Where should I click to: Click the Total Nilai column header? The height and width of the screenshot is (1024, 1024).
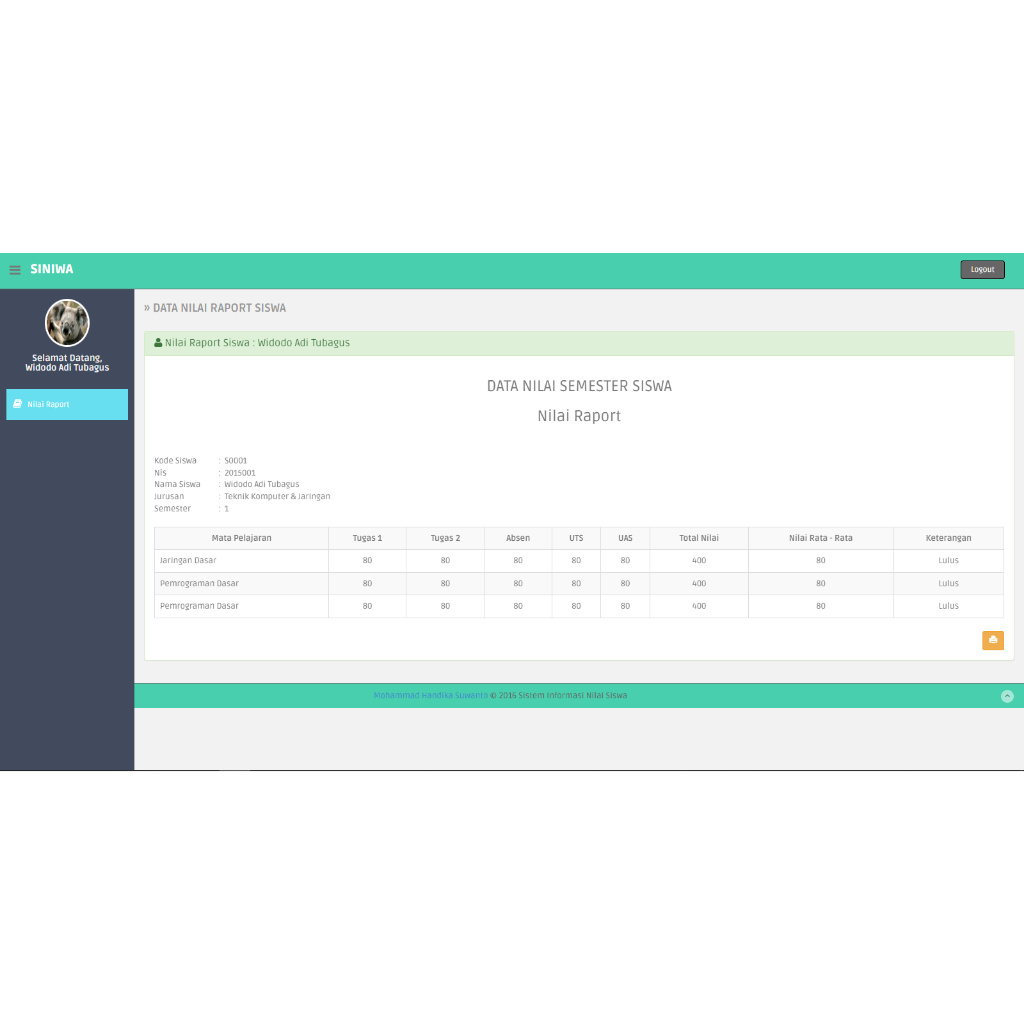(698, 537)
